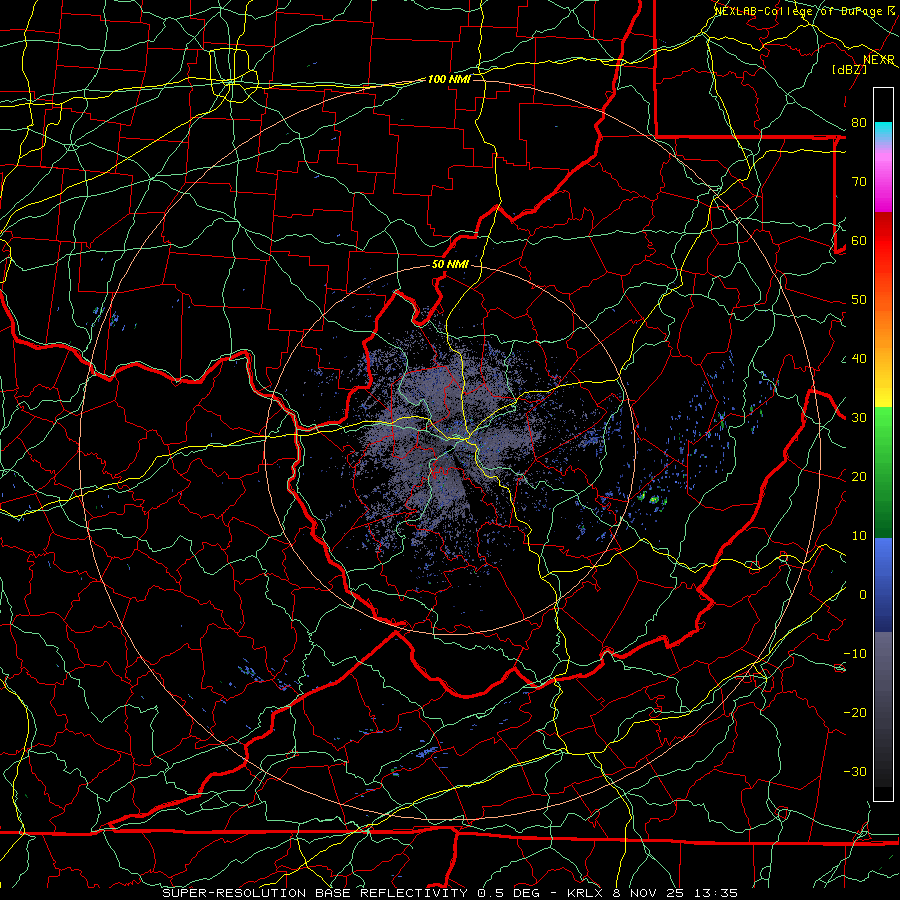This screenshot has height=900, width=900.
Task: Click the "8 NOV 25 13:35" timestamp
Action: pos(675,893)
